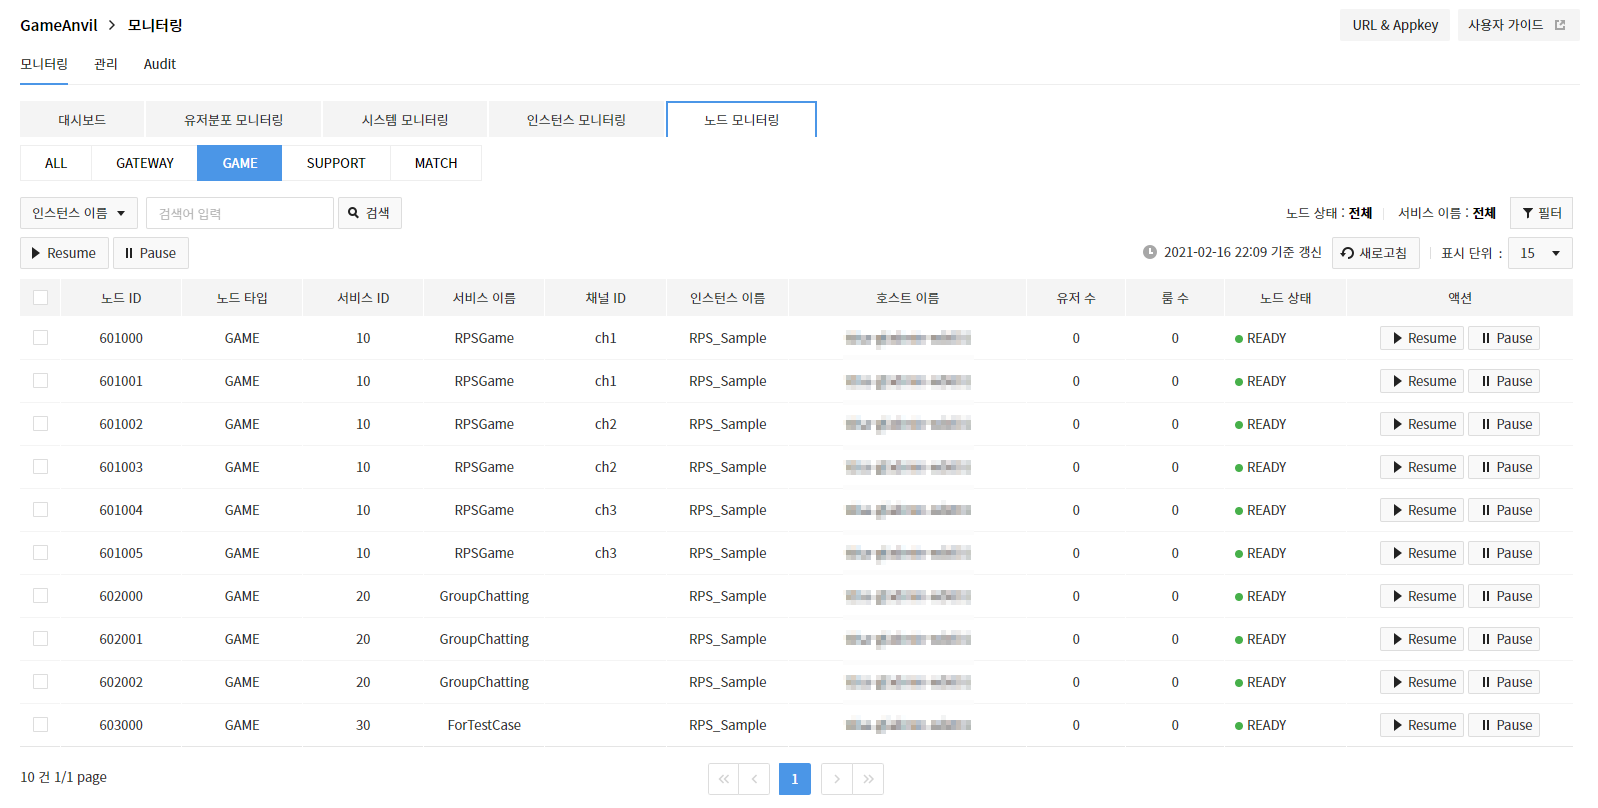
Task: Go to first page double-chevron
Action: point(724,779)
